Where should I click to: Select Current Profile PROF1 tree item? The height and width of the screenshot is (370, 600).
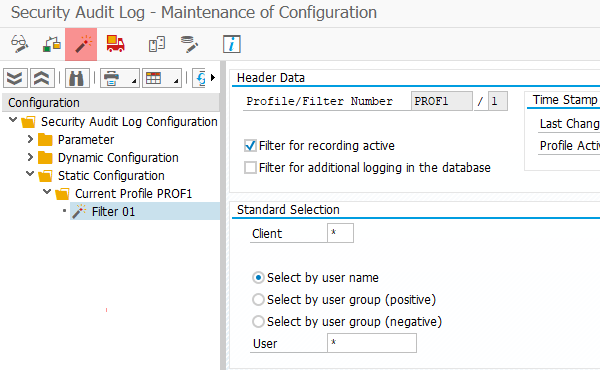pyautogui.click(x=134, y=194)
